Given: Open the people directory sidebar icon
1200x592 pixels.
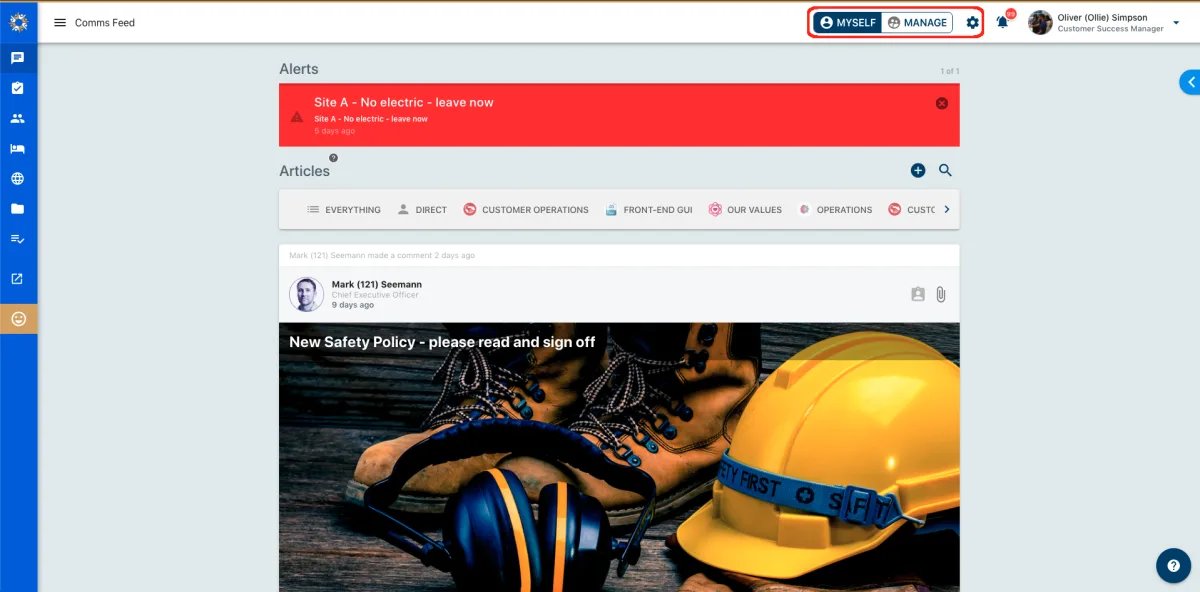Looking at the screenshot, I should point(18,118).
